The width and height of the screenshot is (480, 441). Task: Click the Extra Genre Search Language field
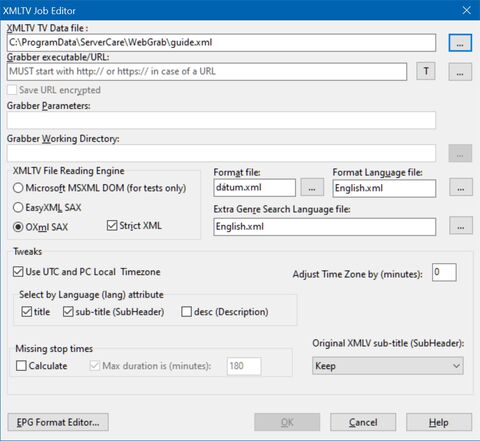[x=325, y=227]
